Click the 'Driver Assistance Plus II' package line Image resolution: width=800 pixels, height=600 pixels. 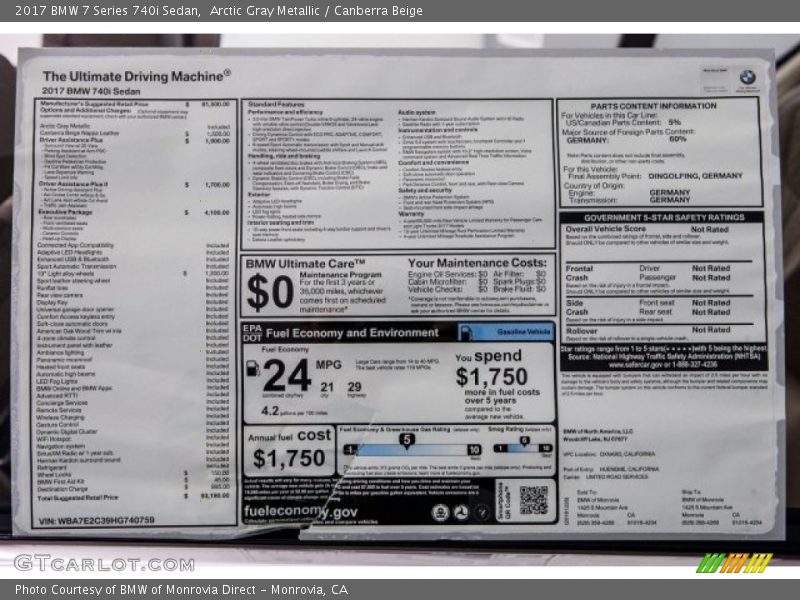click(73, 184)
